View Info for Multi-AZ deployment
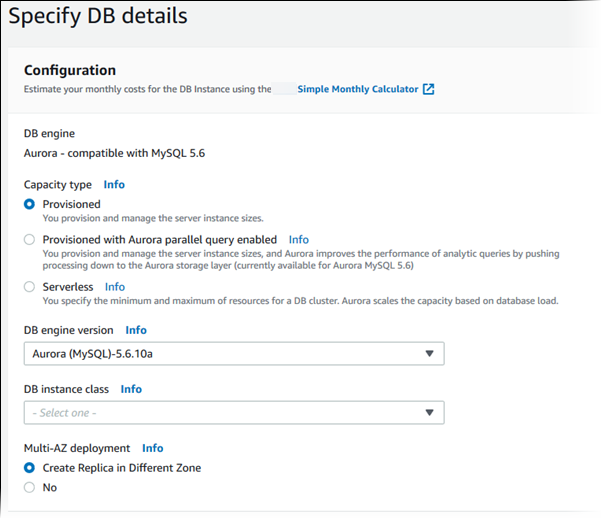Viewport: 602px width, 519px height. point(152,448)
